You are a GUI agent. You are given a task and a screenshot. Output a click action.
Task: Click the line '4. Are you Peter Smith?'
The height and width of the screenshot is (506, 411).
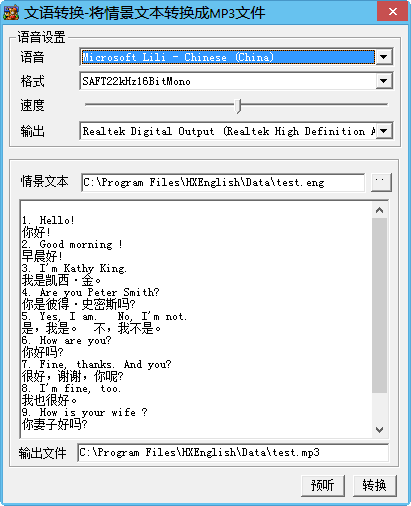(90, 292)
